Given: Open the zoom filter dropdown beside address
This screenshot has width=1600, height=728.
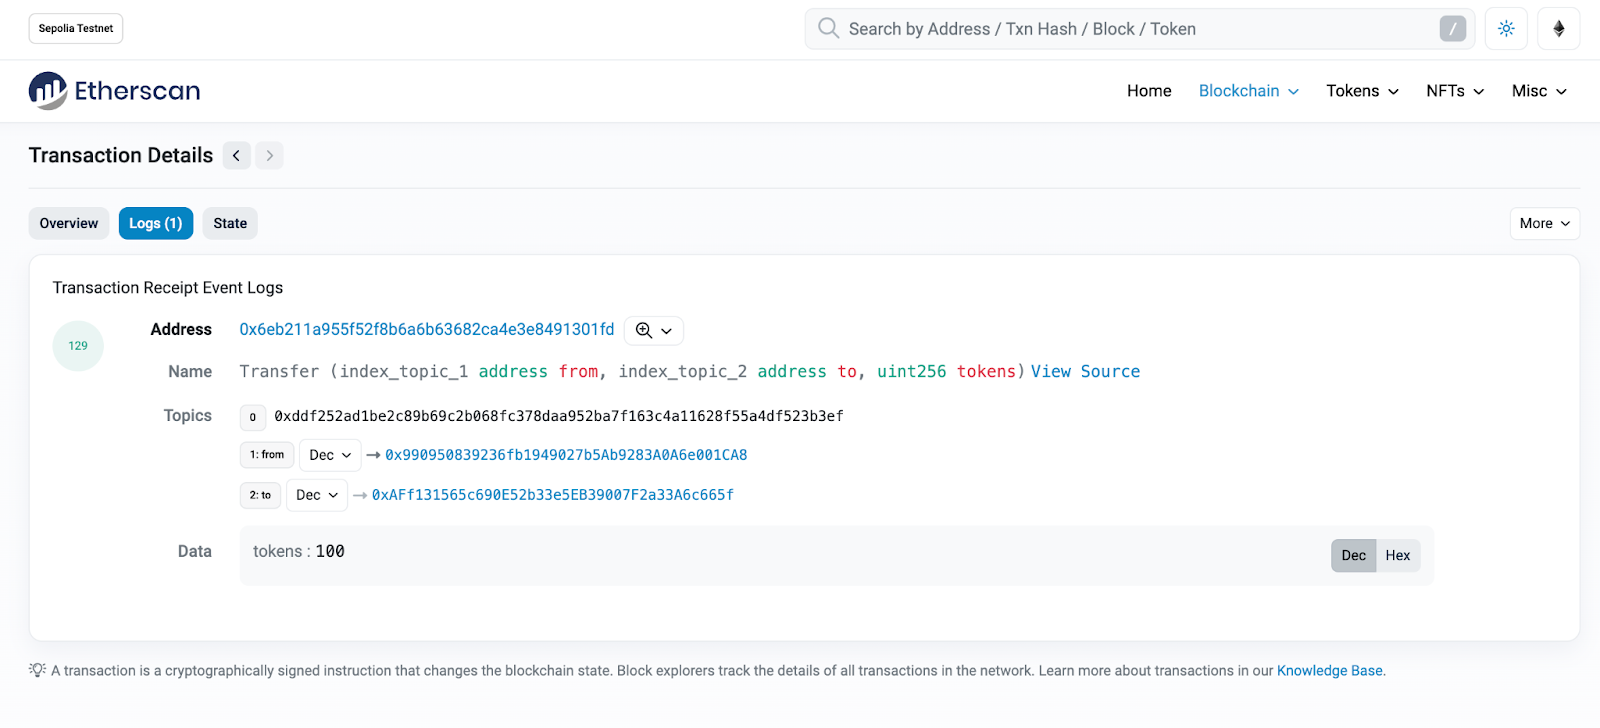Looking at the screenshot, I should 654,331.
